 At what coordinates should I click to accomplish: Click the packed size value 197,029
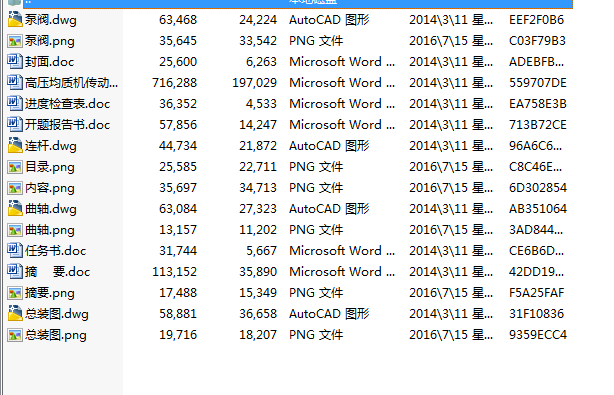tap(255, 83)
